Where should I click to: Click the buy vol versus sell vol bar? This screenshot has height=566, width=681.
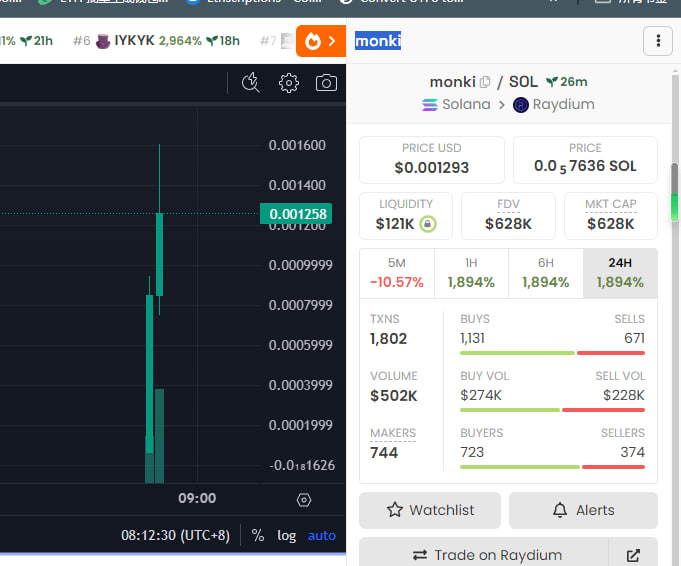point(552,410)
